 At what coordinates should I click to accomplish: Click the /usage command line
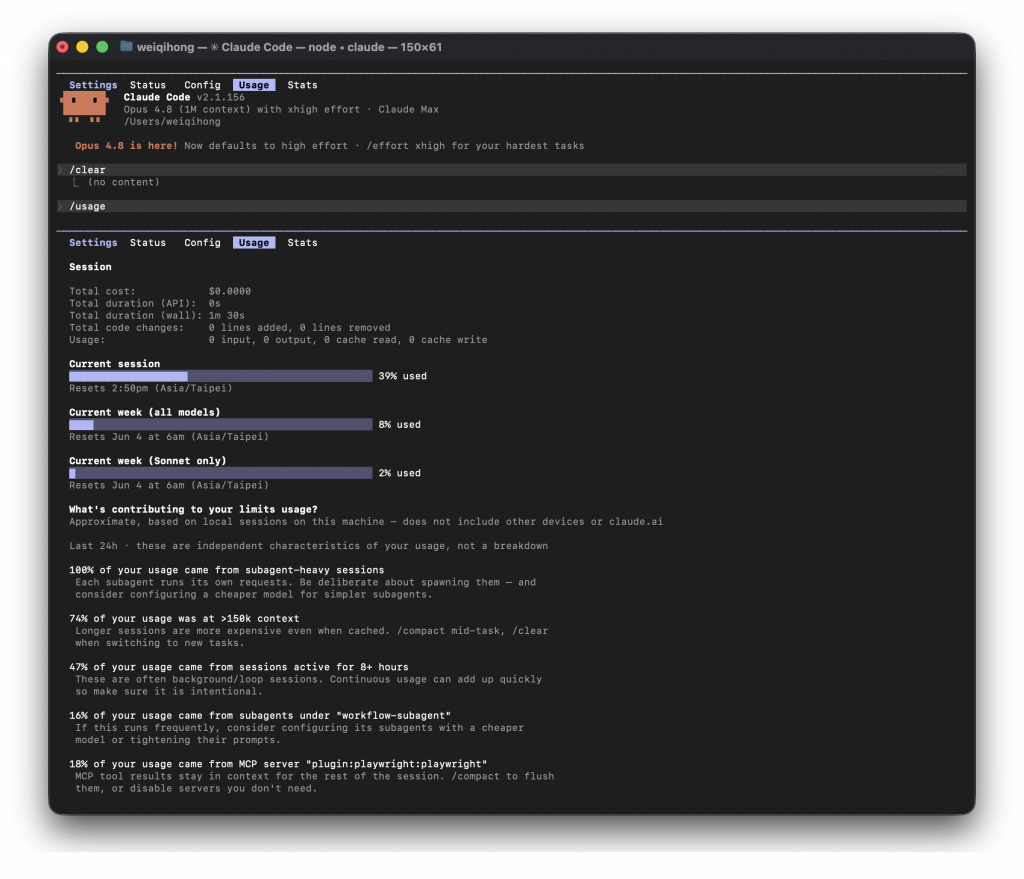(x=511, y=206)
